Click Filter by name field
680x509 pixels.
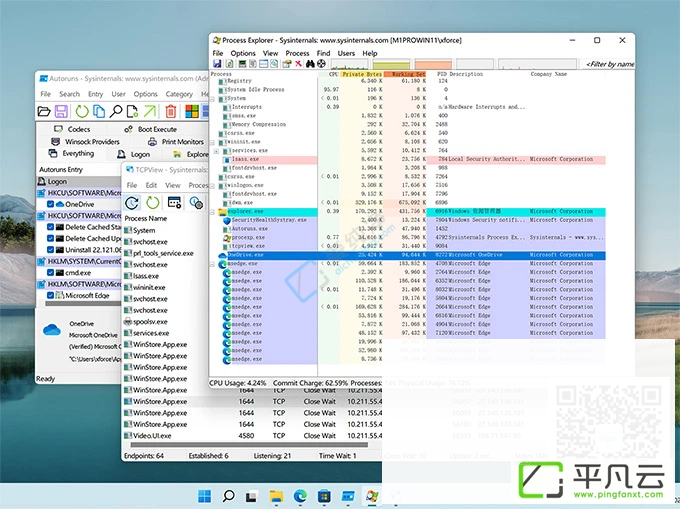609,64
